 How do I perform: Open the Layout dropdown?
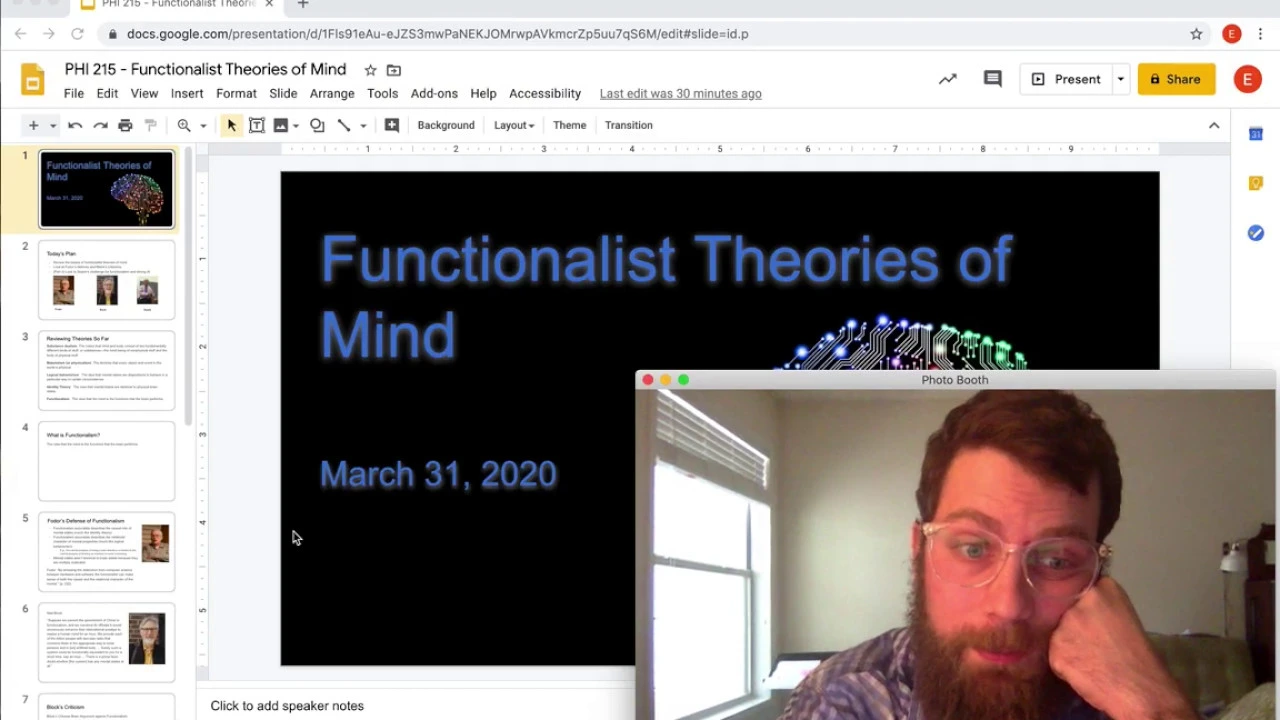514,125
